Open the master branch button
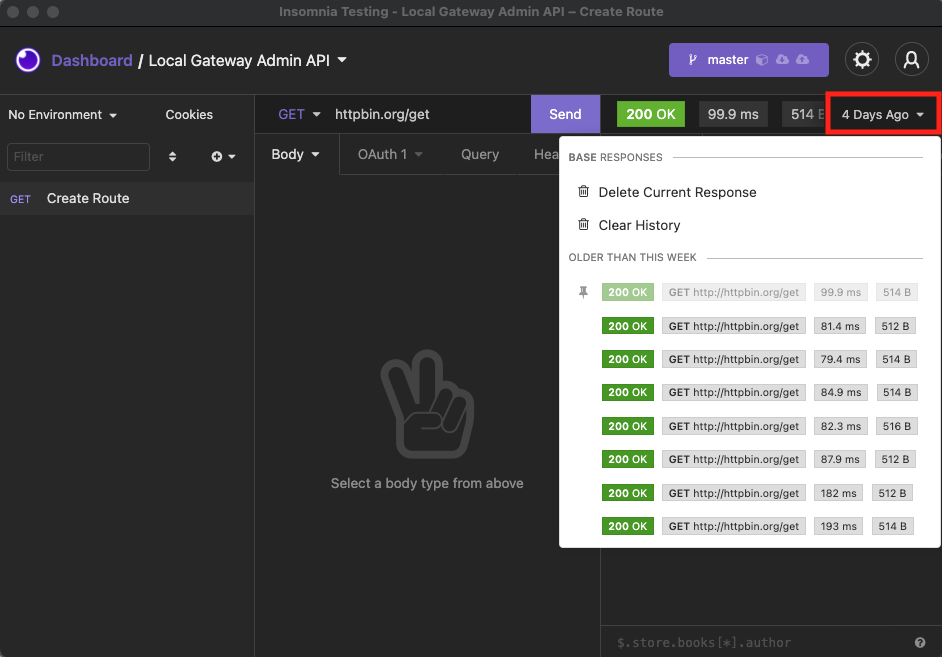942x657 pixels. pos(749,59)
